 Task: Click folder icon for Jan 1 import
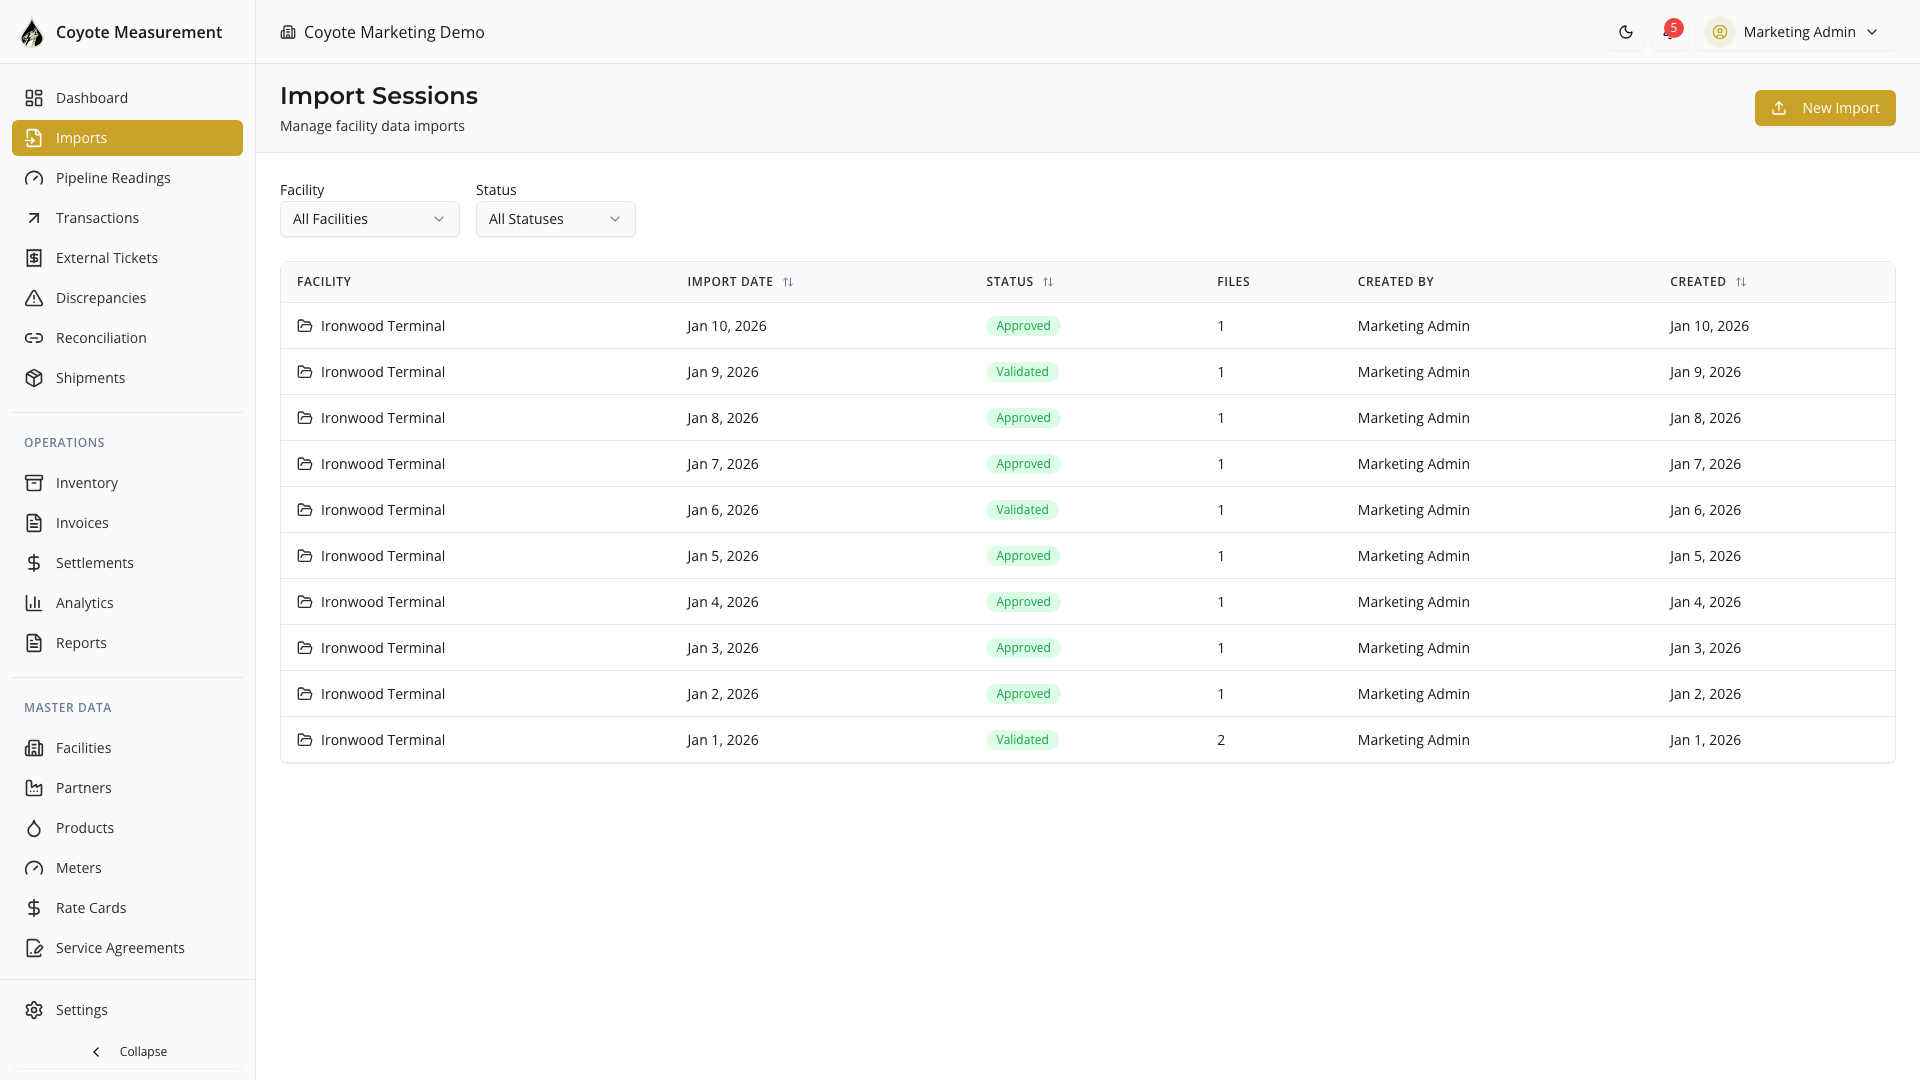305,740
